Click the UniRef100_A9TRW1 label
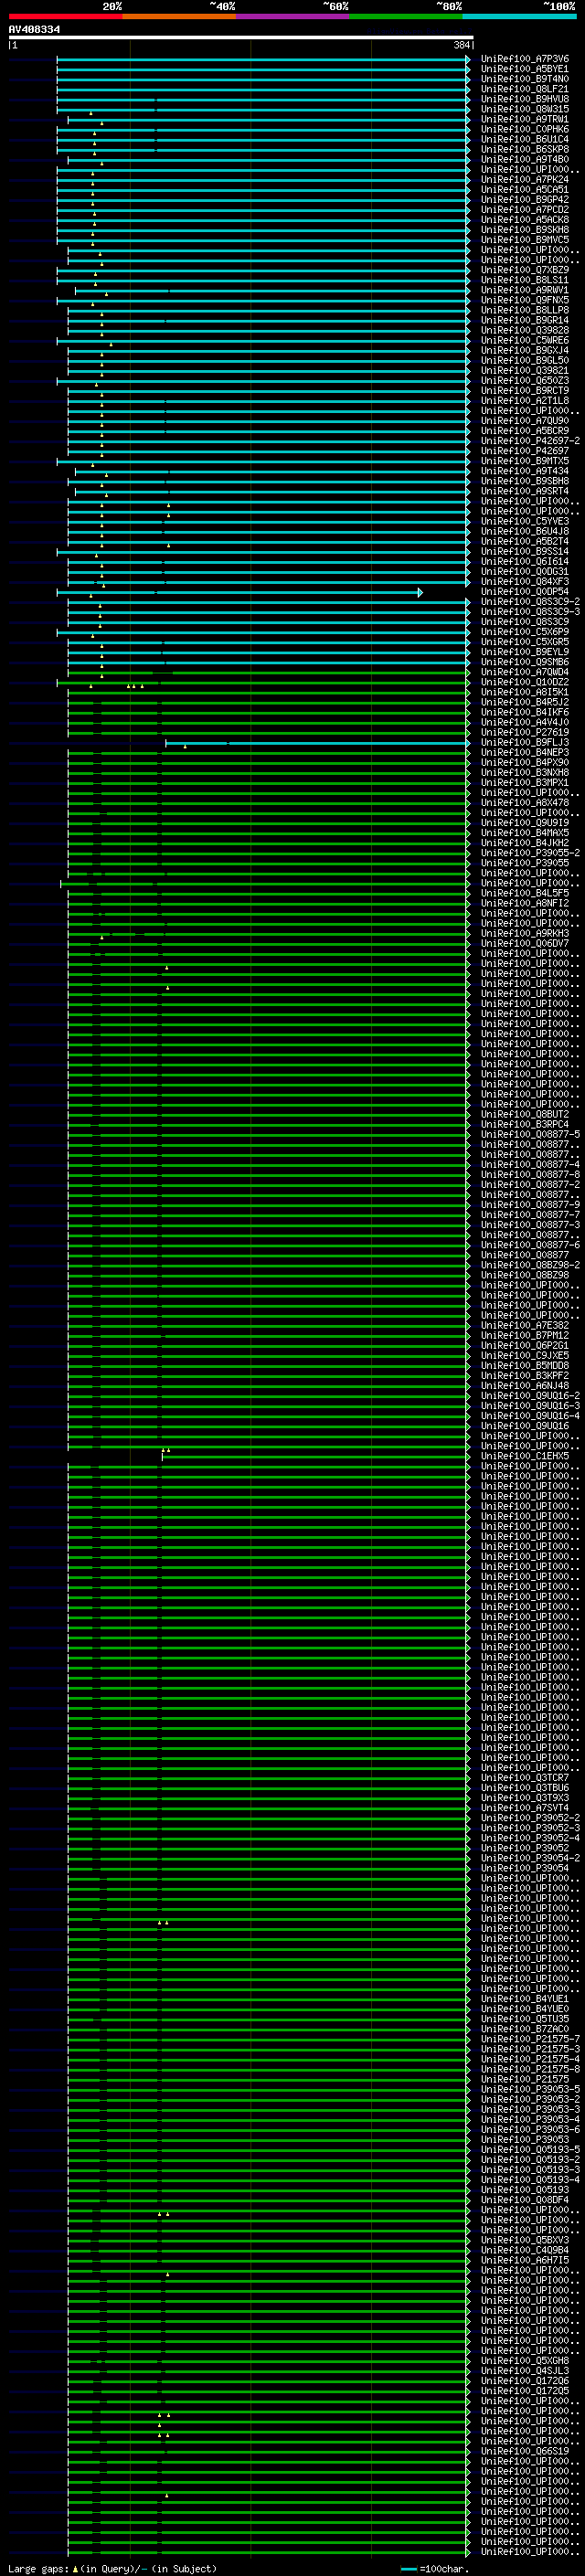The image size is (585, 2576). tap(525, 119)
